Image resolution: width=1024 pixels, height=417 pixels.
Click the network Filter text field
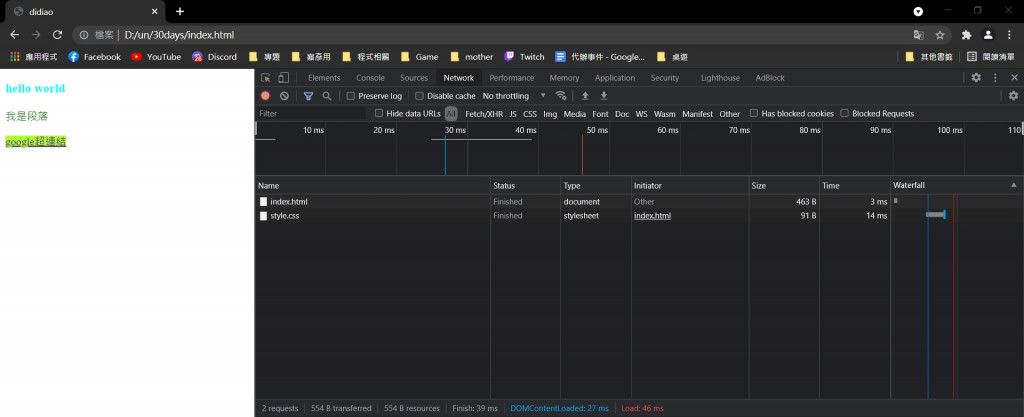pos(312,114)
